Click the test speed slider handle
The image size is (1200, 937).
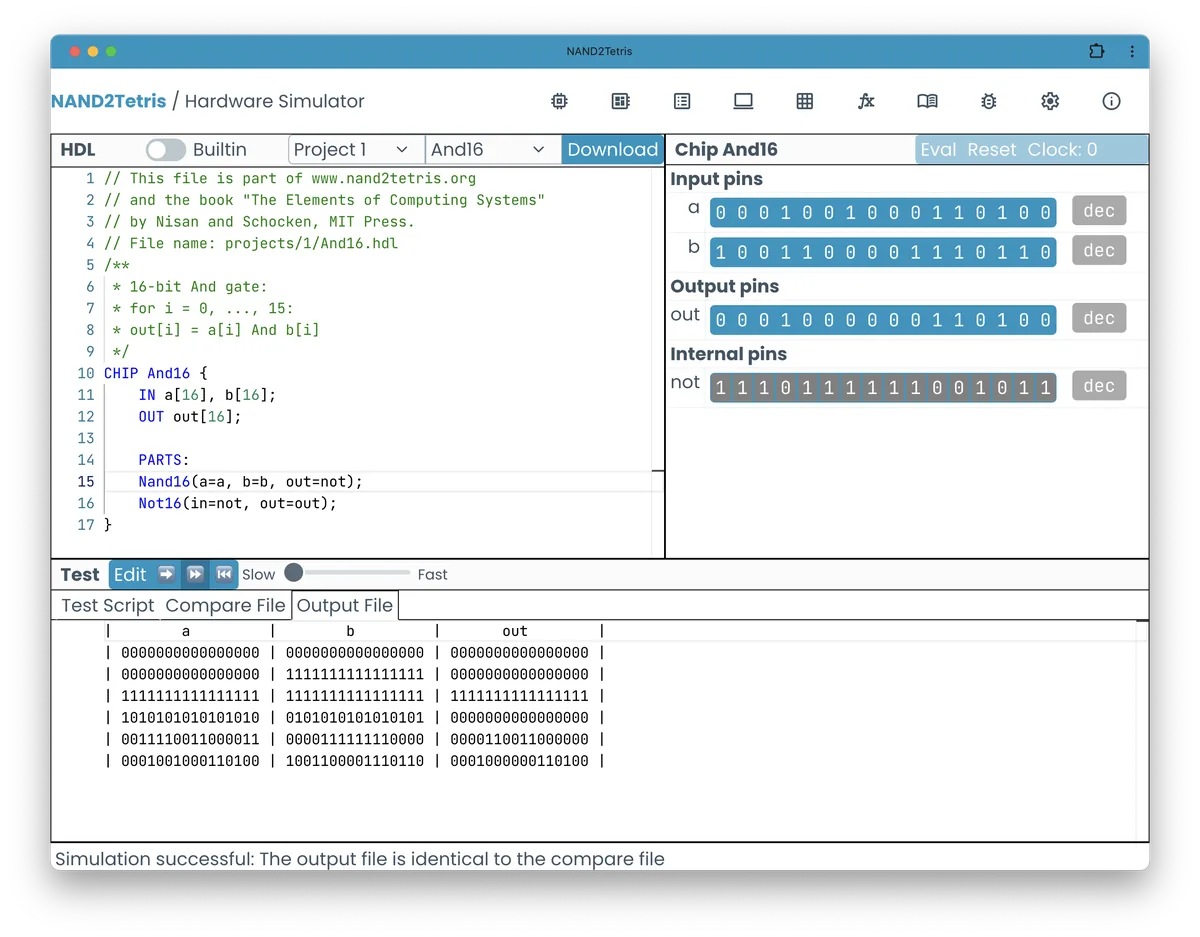[x=294, y=572]
